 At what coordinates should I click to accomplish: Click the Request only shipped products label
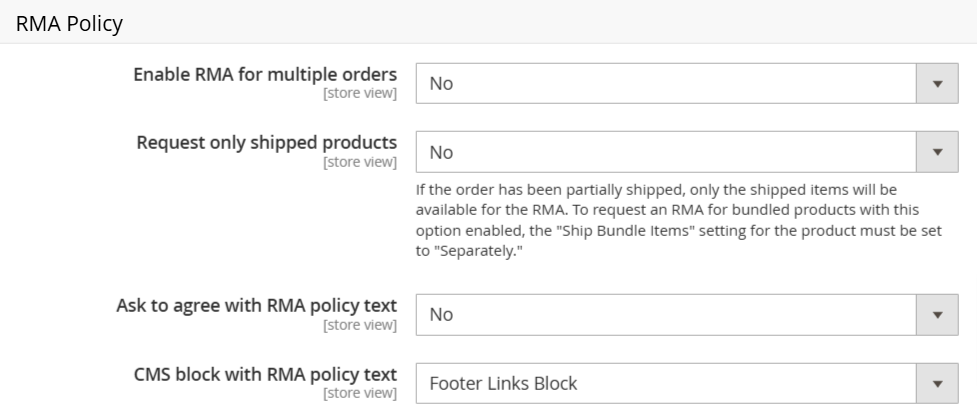[x=267, y=143]
